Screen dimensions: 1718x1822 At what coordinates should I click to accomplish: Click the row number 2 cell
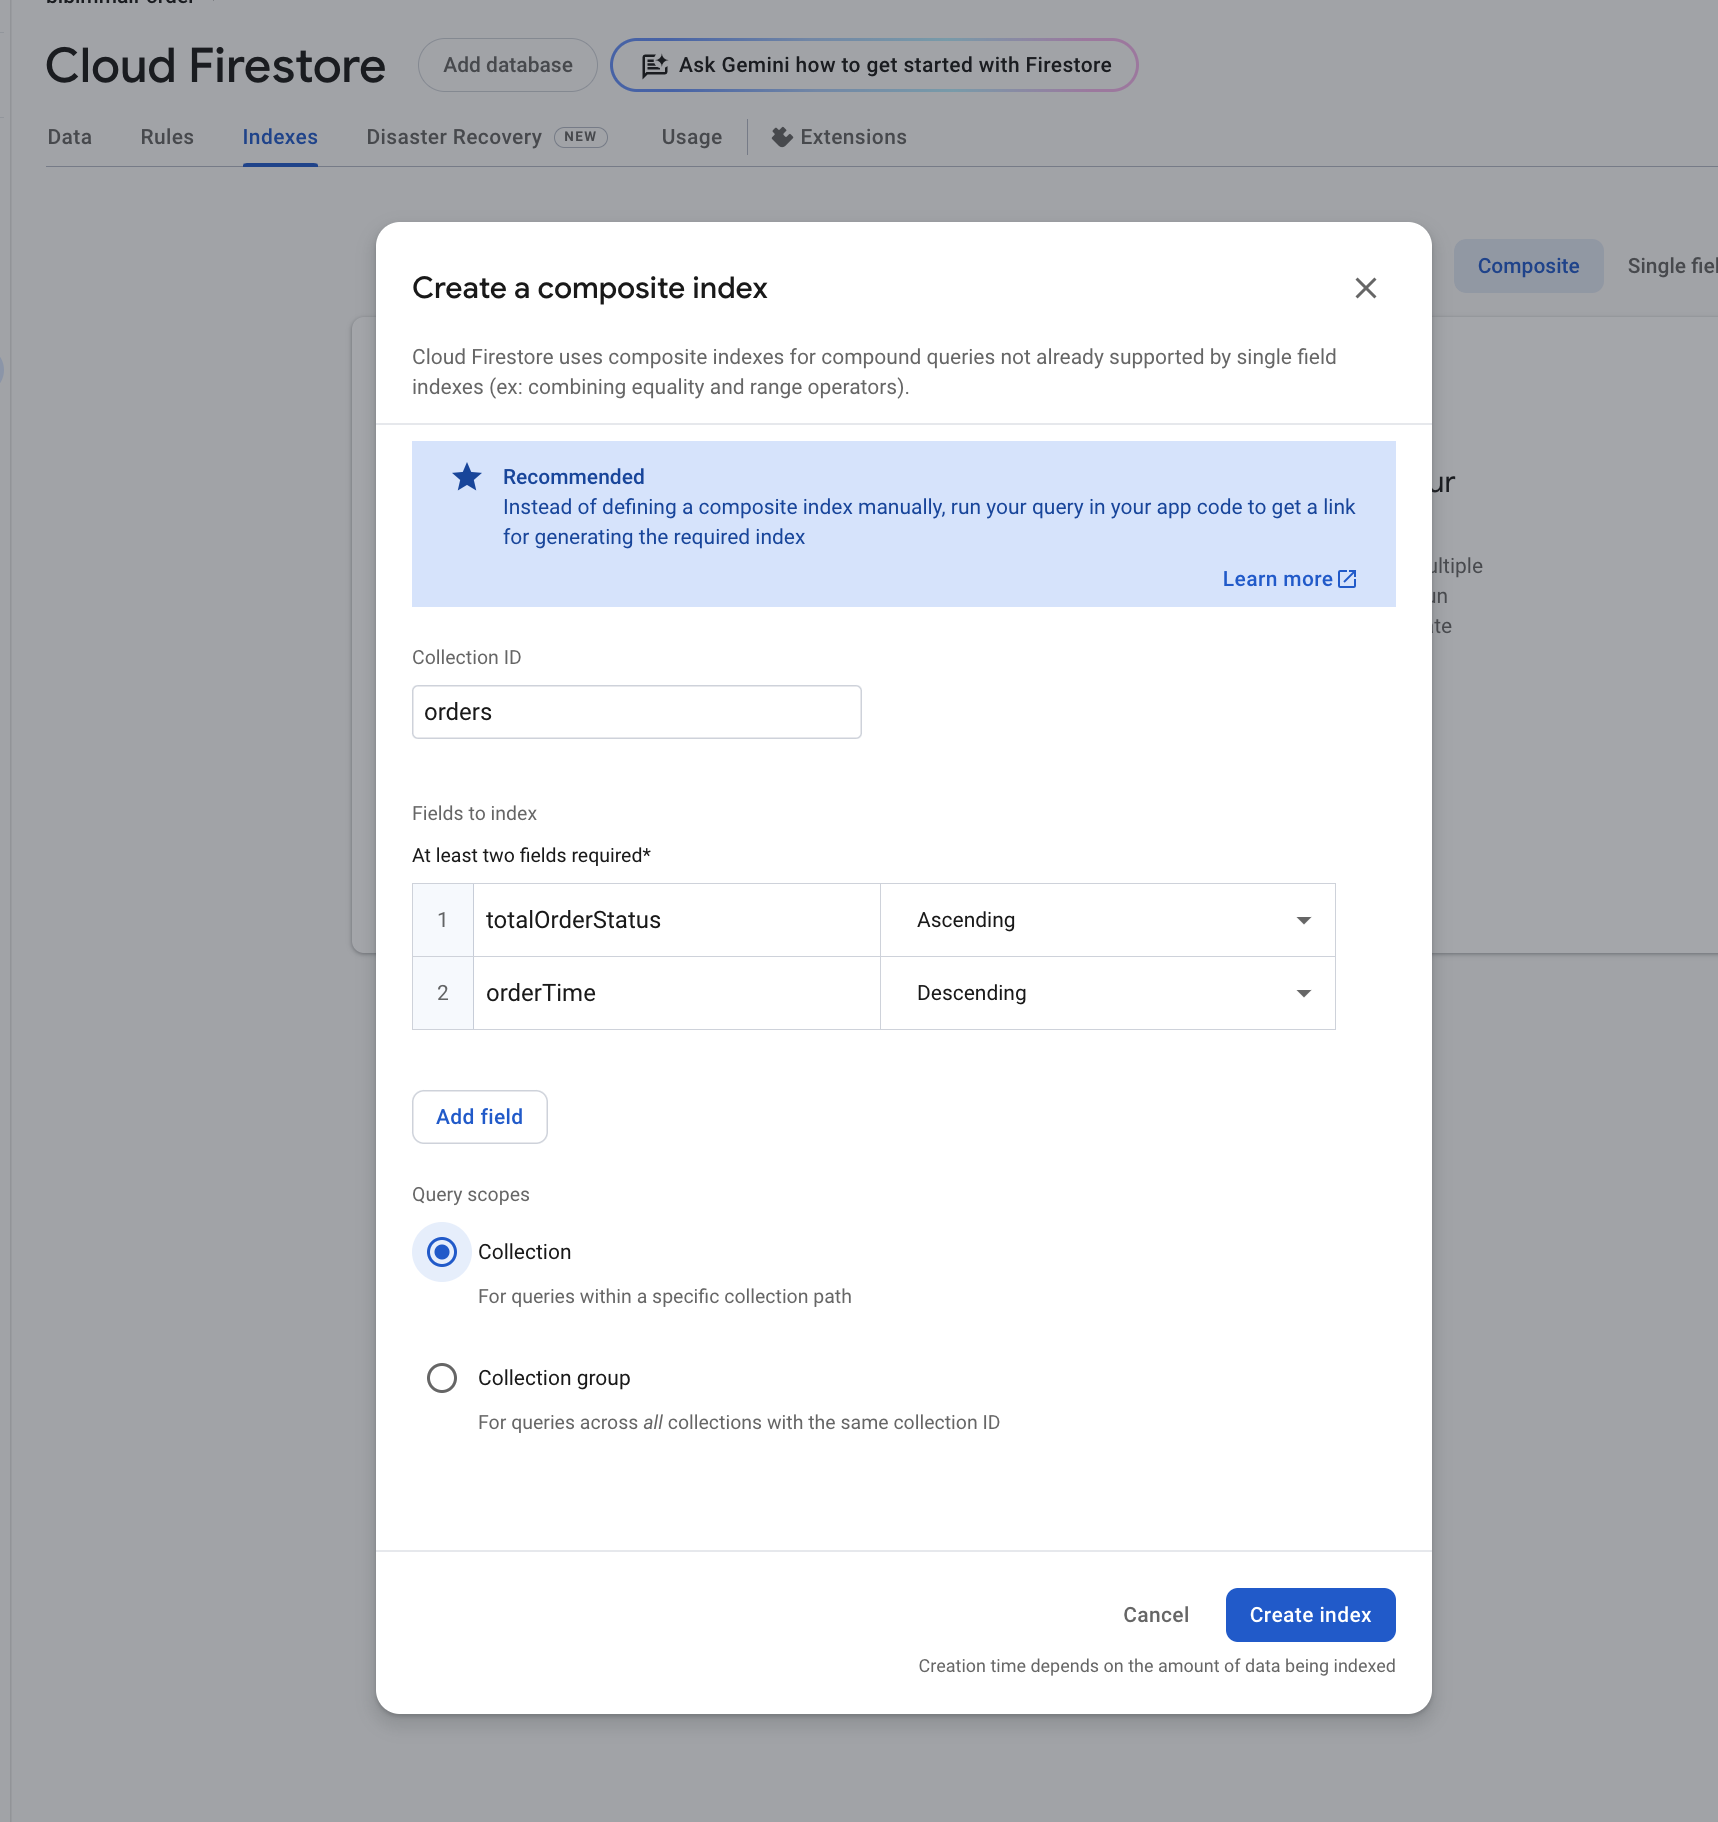[443, 993]
